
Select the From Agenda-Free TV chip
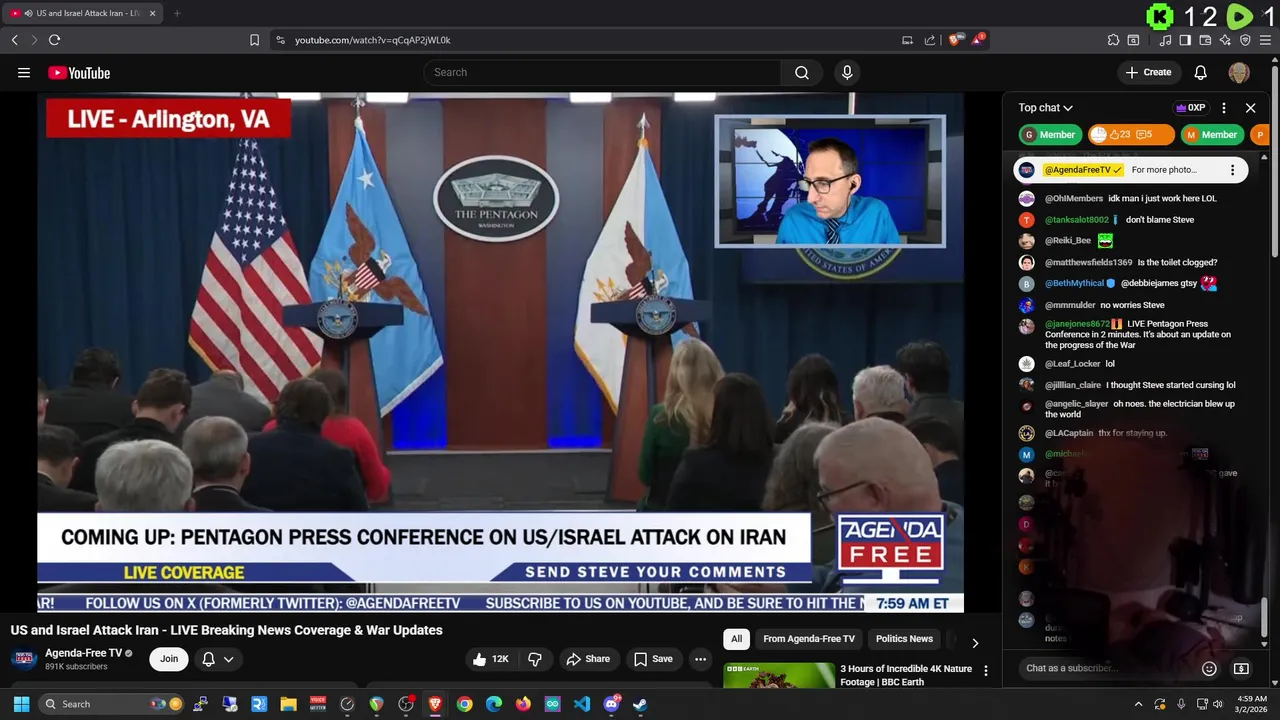(x=809, y=639)
